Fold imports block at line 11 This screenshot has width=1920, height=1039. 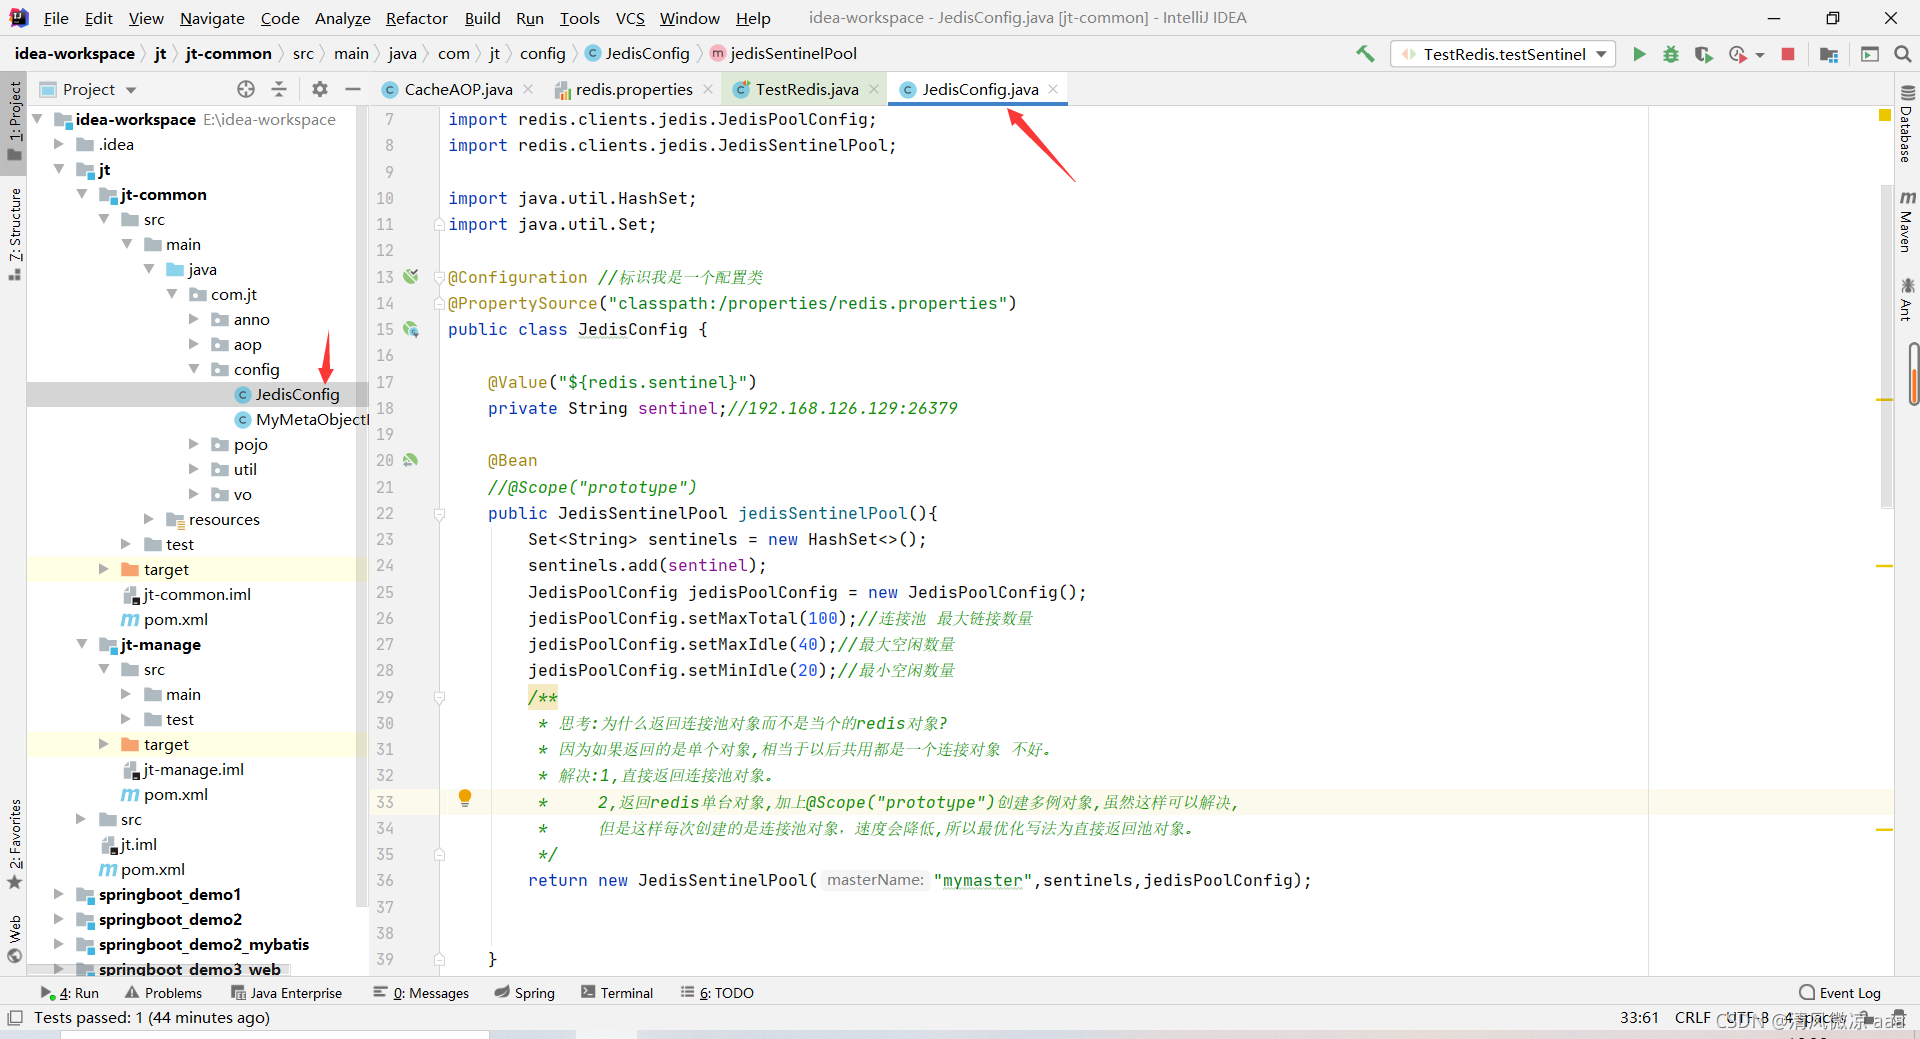[x=439, y=225]
